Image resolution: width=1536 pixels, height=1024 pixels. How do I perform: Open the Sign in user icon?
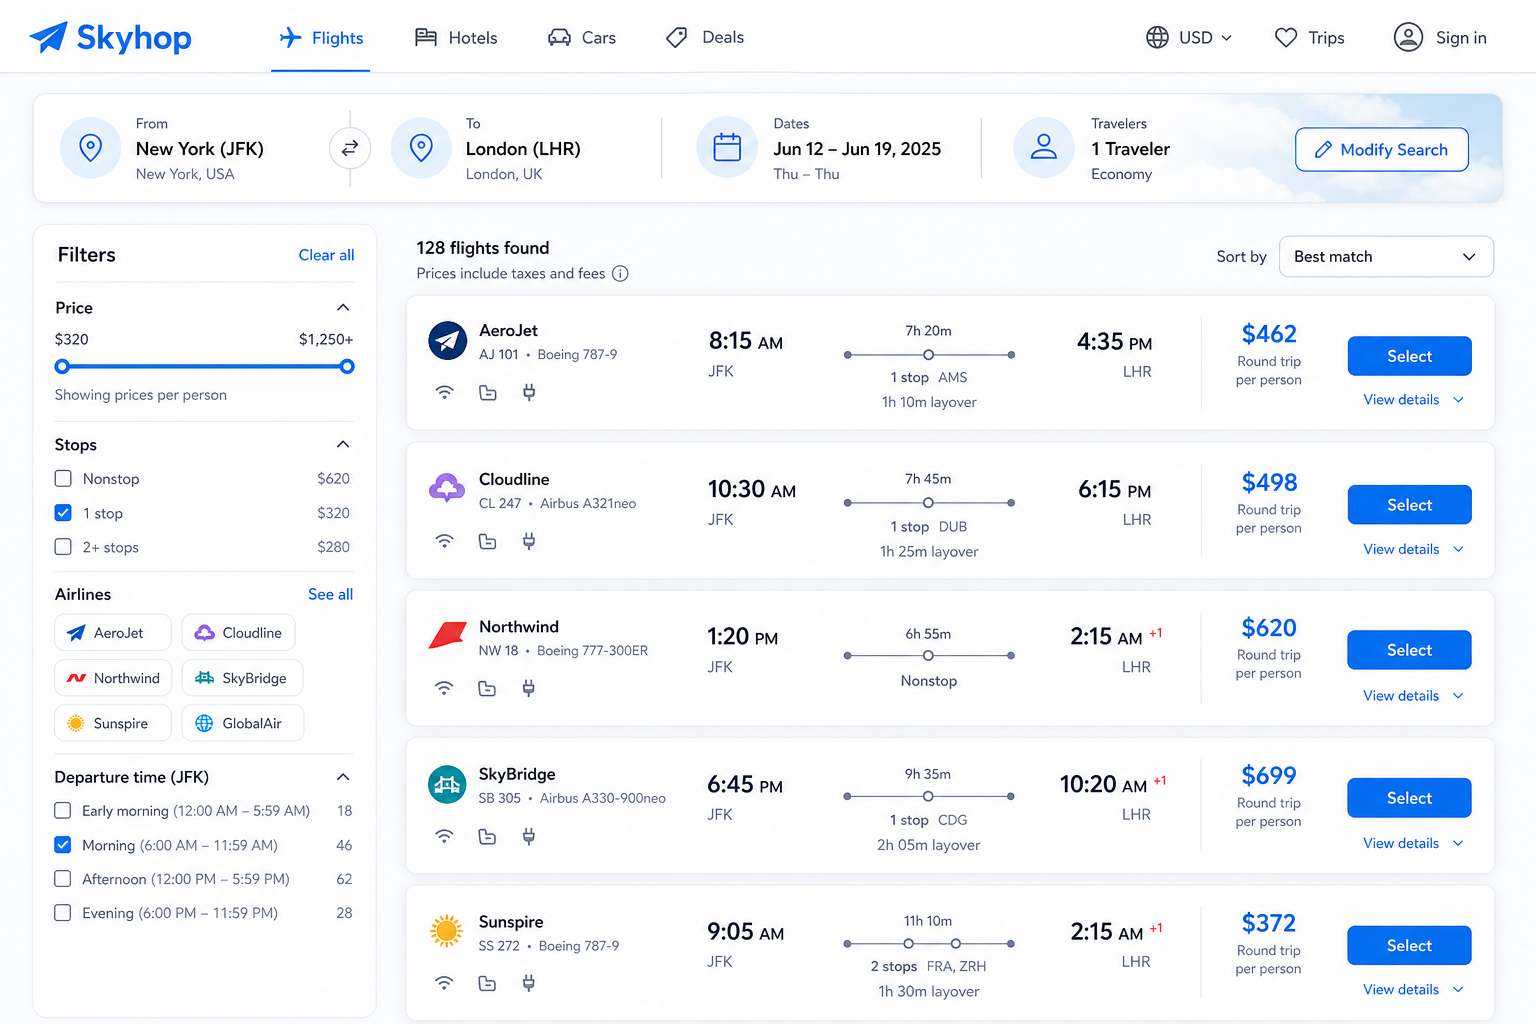coord(1408,38)
